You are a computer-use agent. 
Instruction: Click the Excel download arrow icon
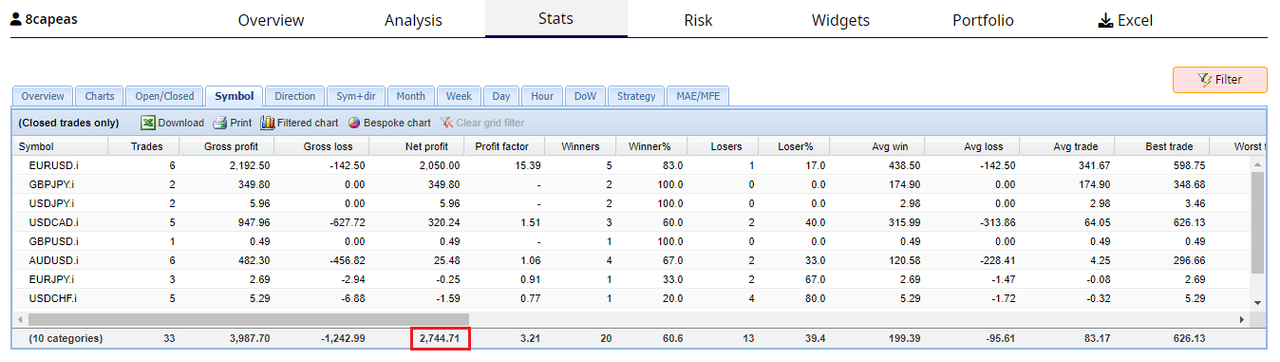pos(1105,20)
